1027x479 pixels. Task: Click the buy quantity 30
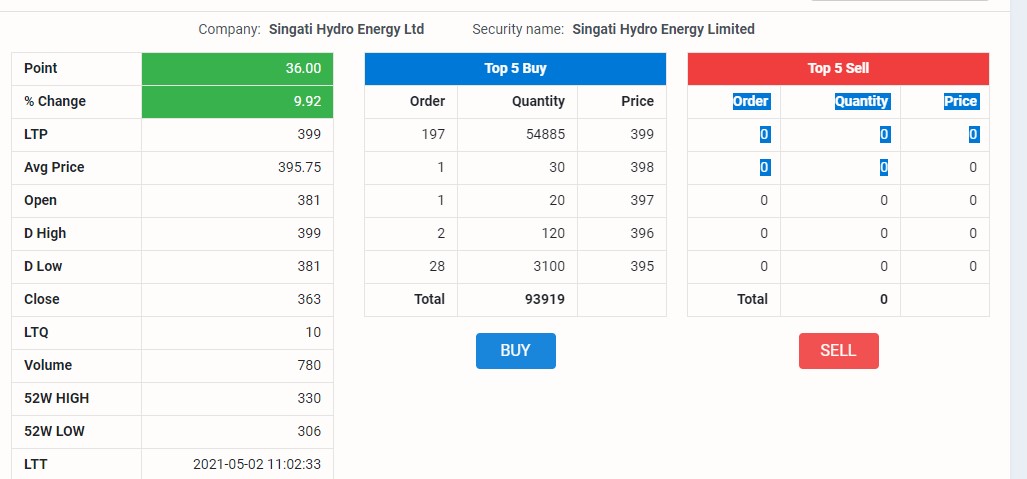(557, 167)
